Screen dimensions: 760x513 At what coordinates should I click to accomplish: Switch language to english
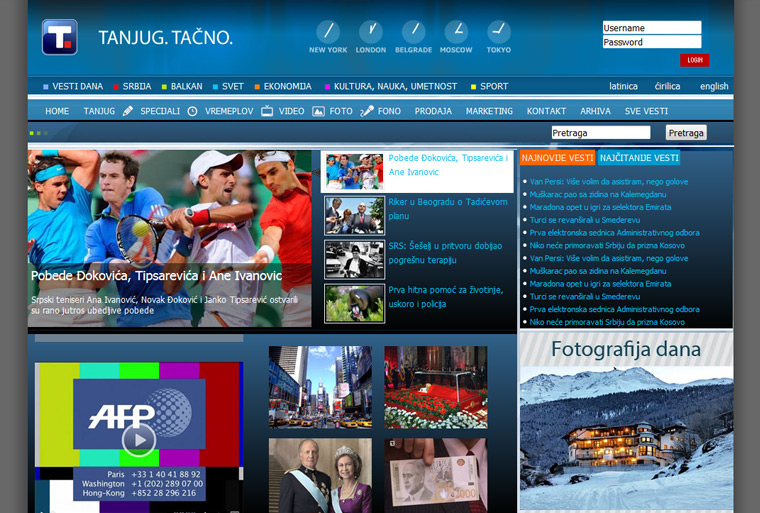tap(714, 86)
